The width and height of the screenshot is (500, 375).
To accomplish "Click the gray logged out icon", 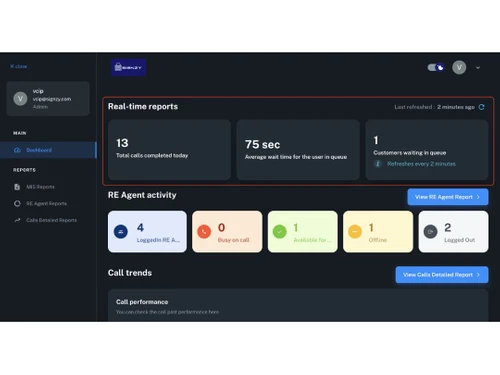I will 430,231.
